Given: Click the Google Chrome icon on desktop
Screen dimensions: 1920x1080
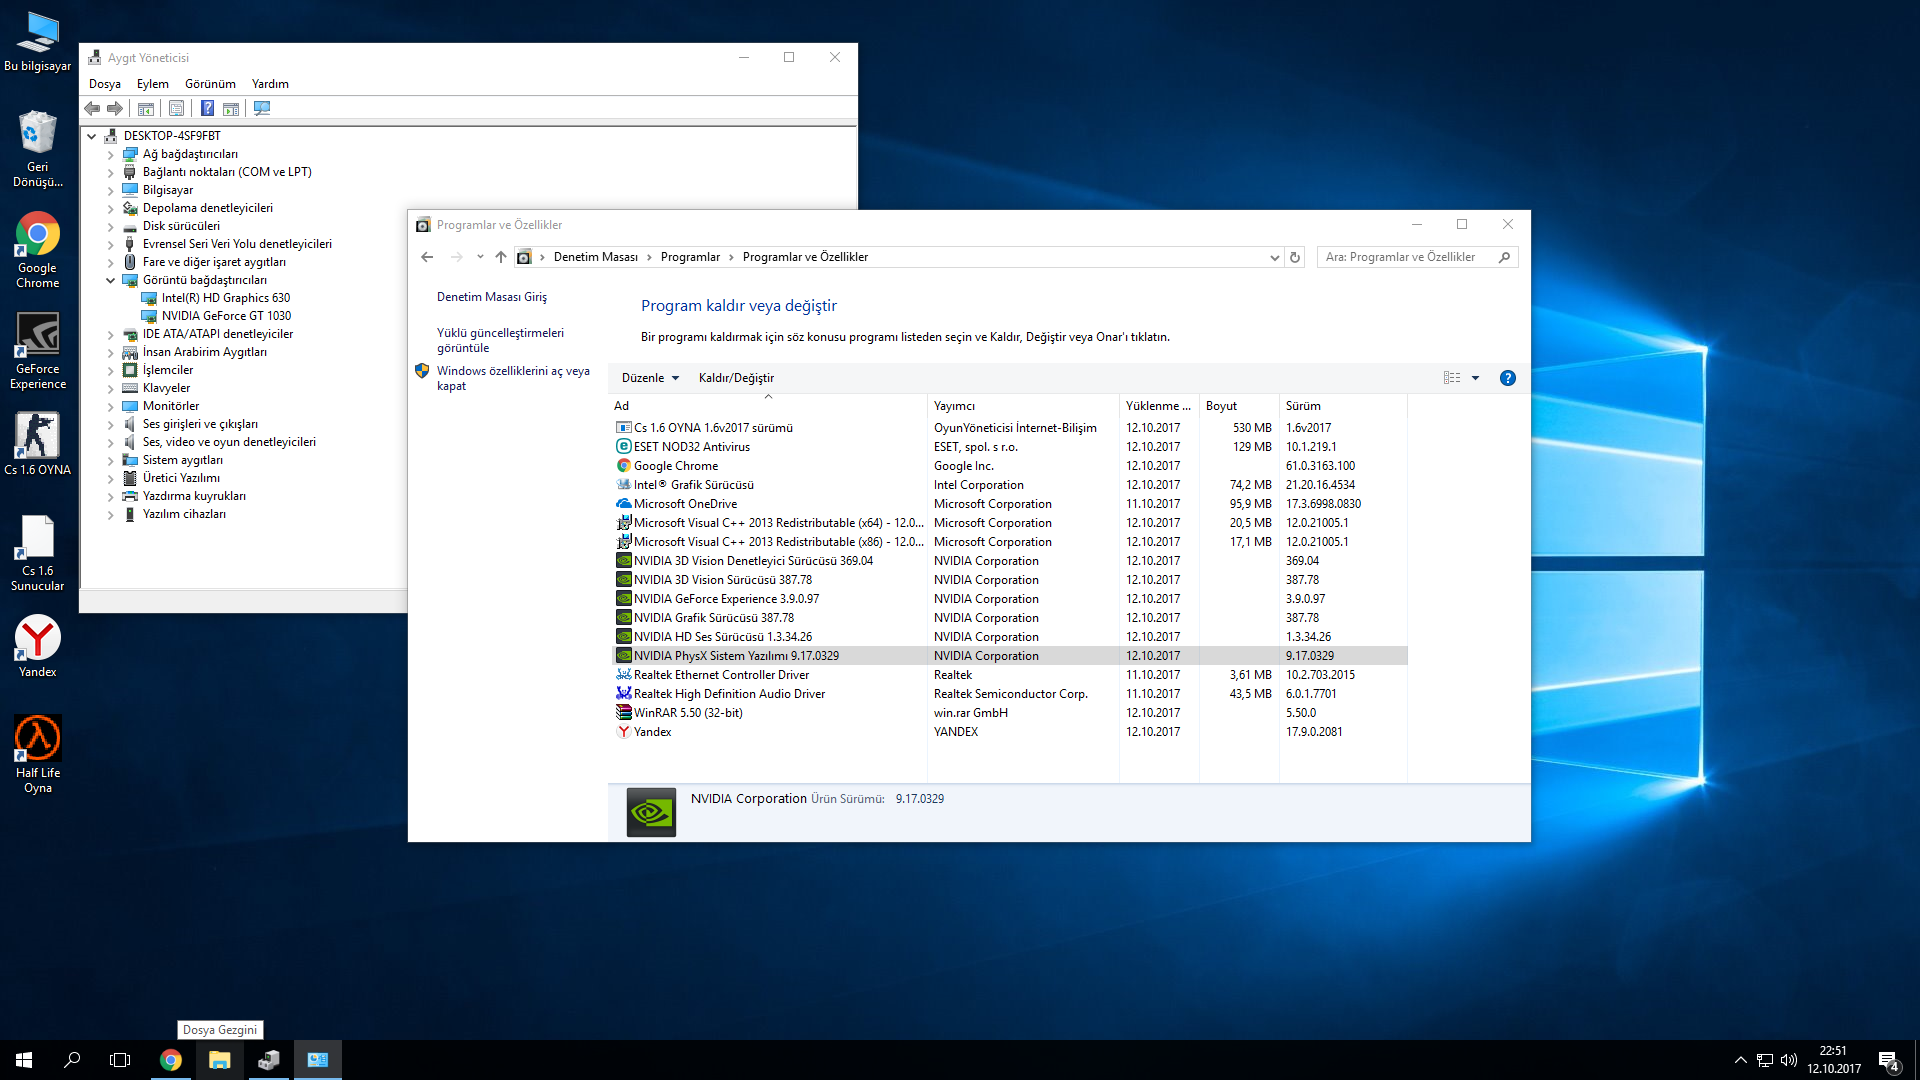Looking at the screenshot, I should pos(37,237).
